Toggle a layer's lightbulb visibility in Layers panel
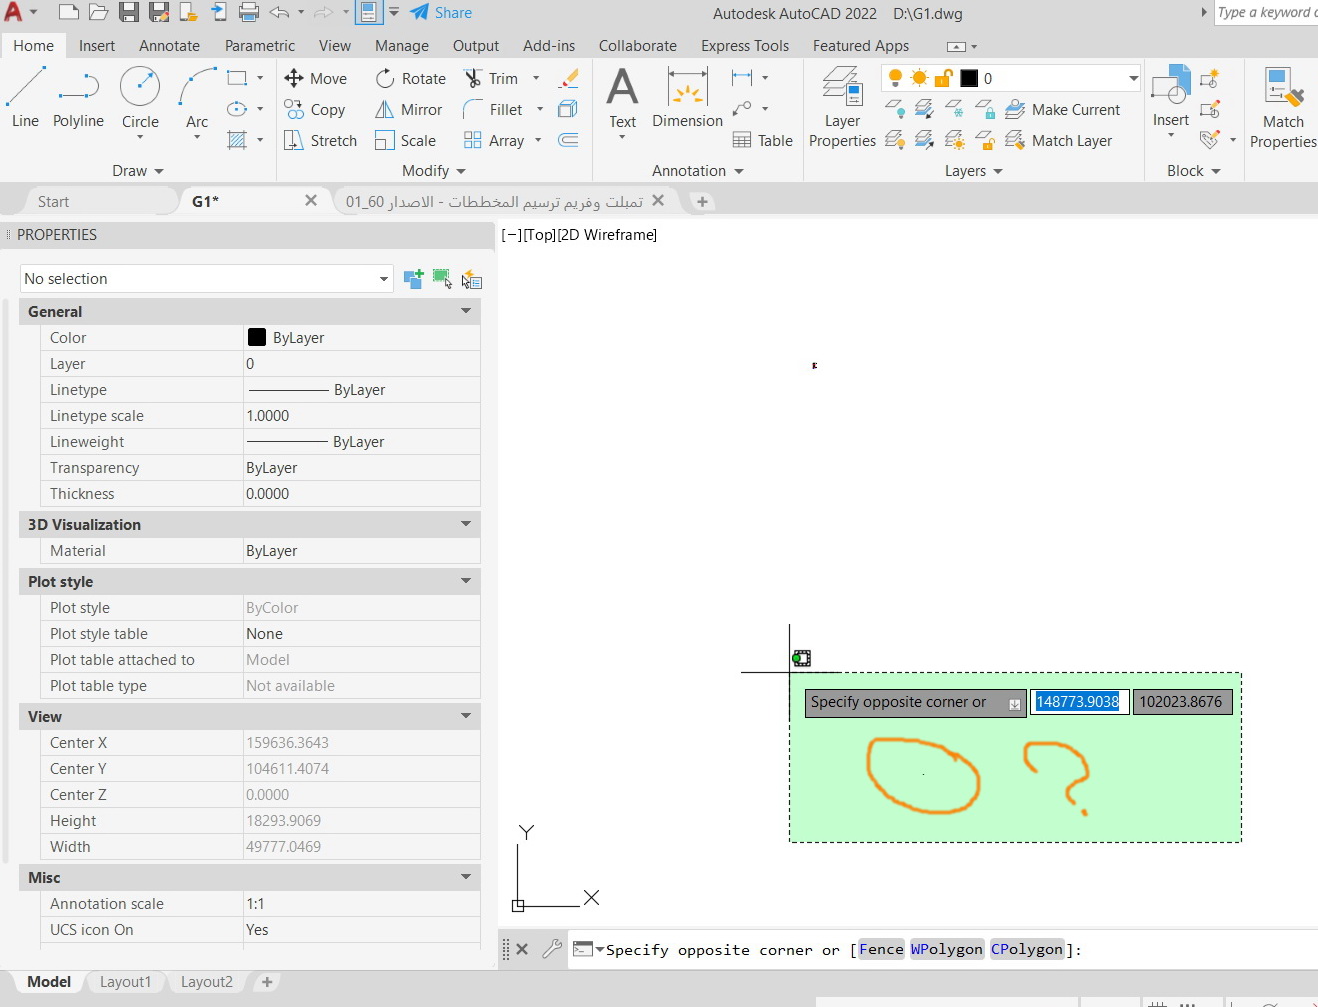This screenshot has width=1318, height=1007. [x=893, y=77]
